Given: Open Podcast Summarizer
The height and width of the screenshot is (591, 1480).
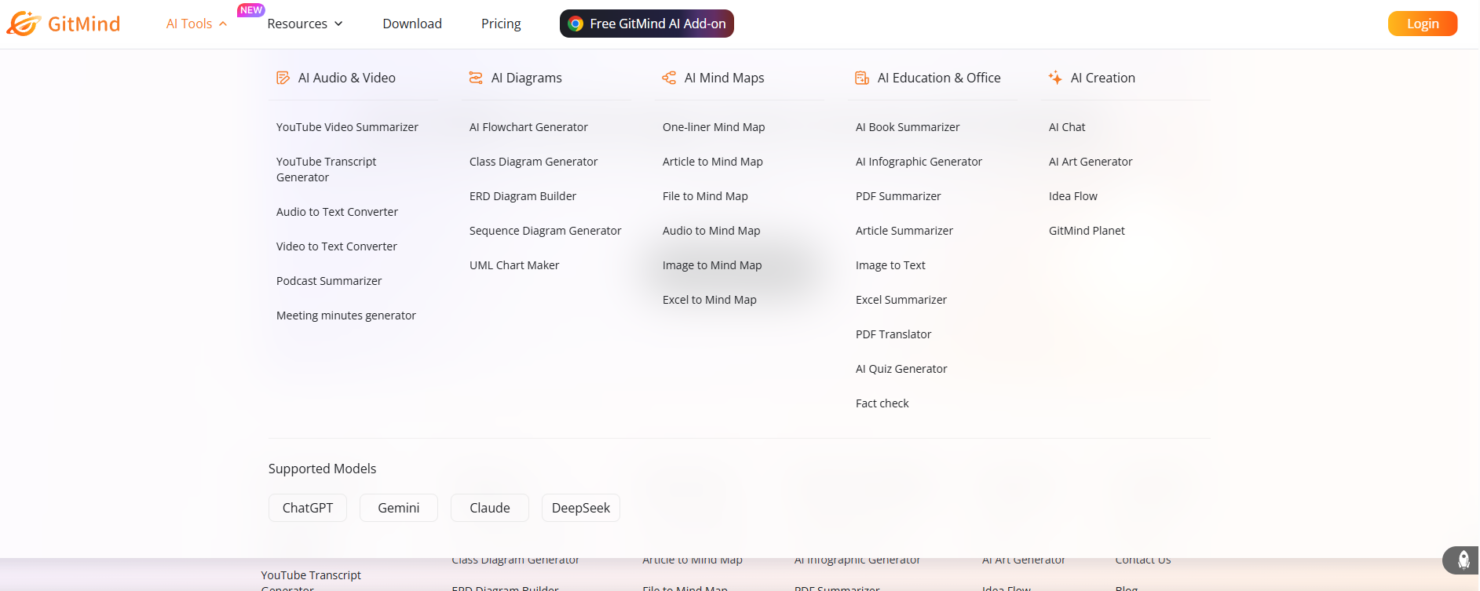Looking at the screenshot, I should pos(329,281).
